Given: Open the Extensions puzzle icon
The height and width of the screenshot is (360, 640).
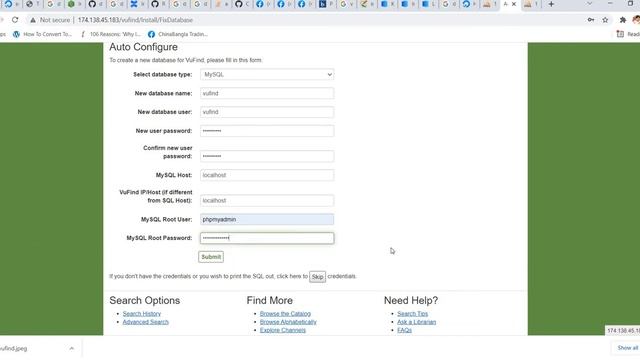Looking at the screenshot, I should pyautogui.click(x=623, y=20).
